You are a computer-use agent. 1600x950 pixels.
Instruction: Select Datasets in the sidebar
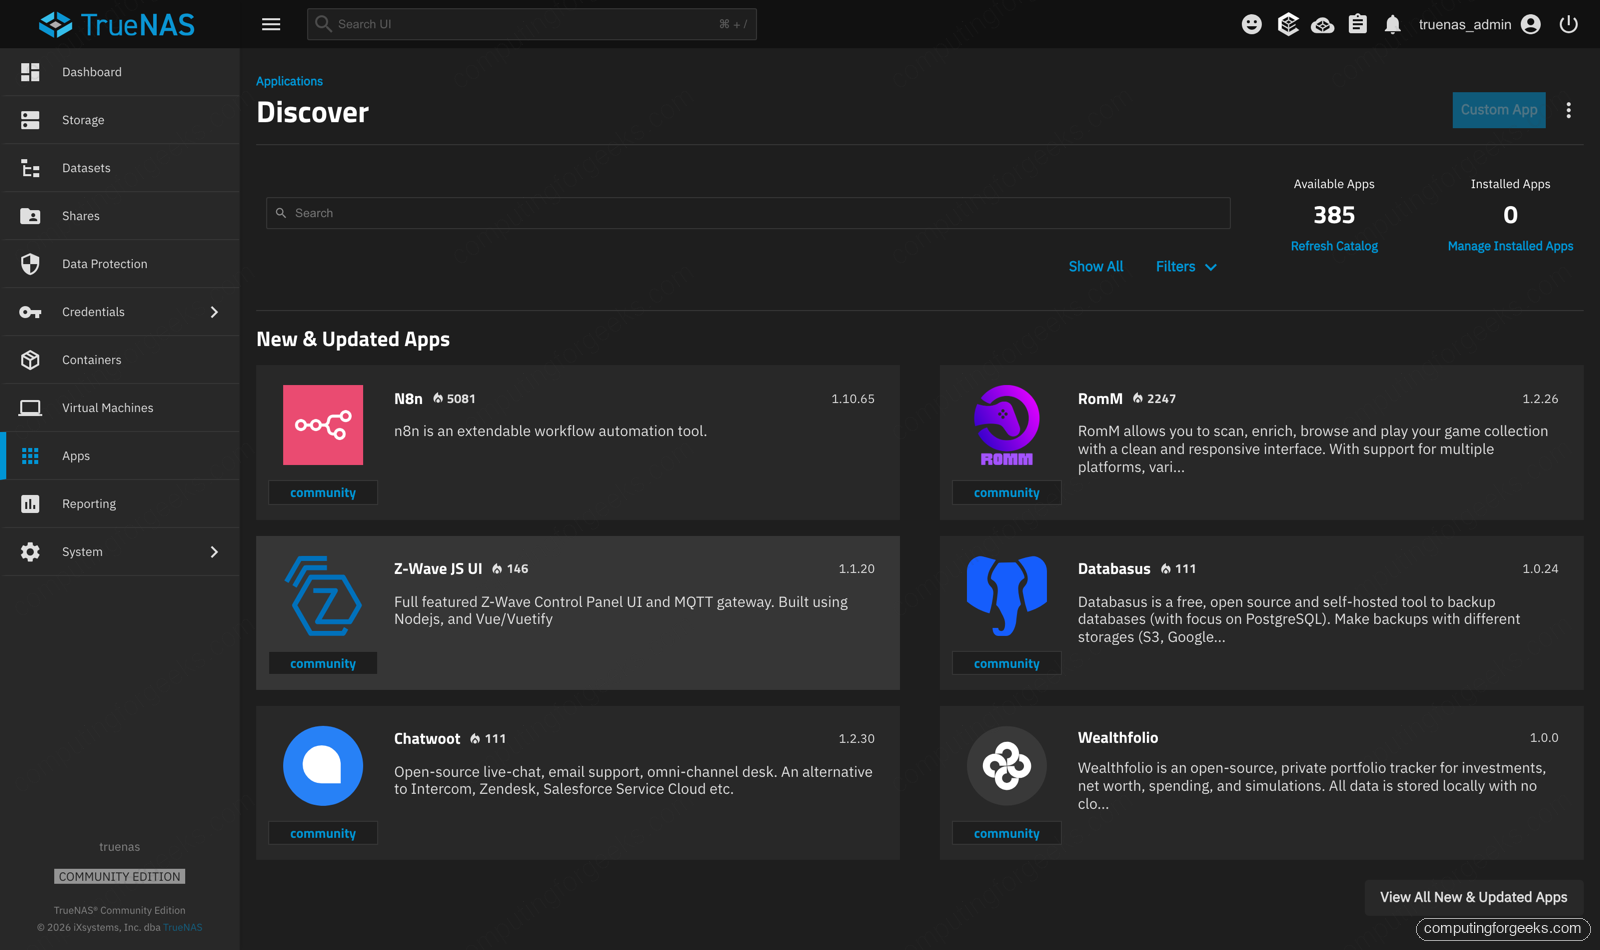[120, 168]
